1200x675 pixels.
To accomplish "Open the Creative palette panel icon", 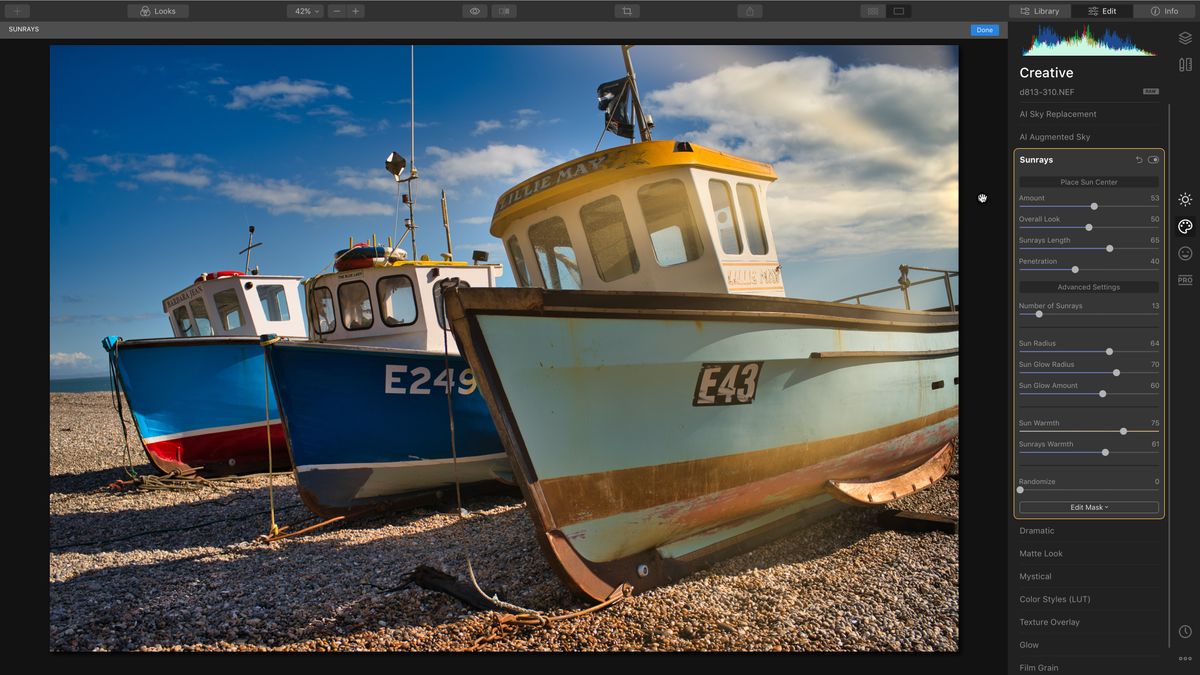I will point(1185,227).
